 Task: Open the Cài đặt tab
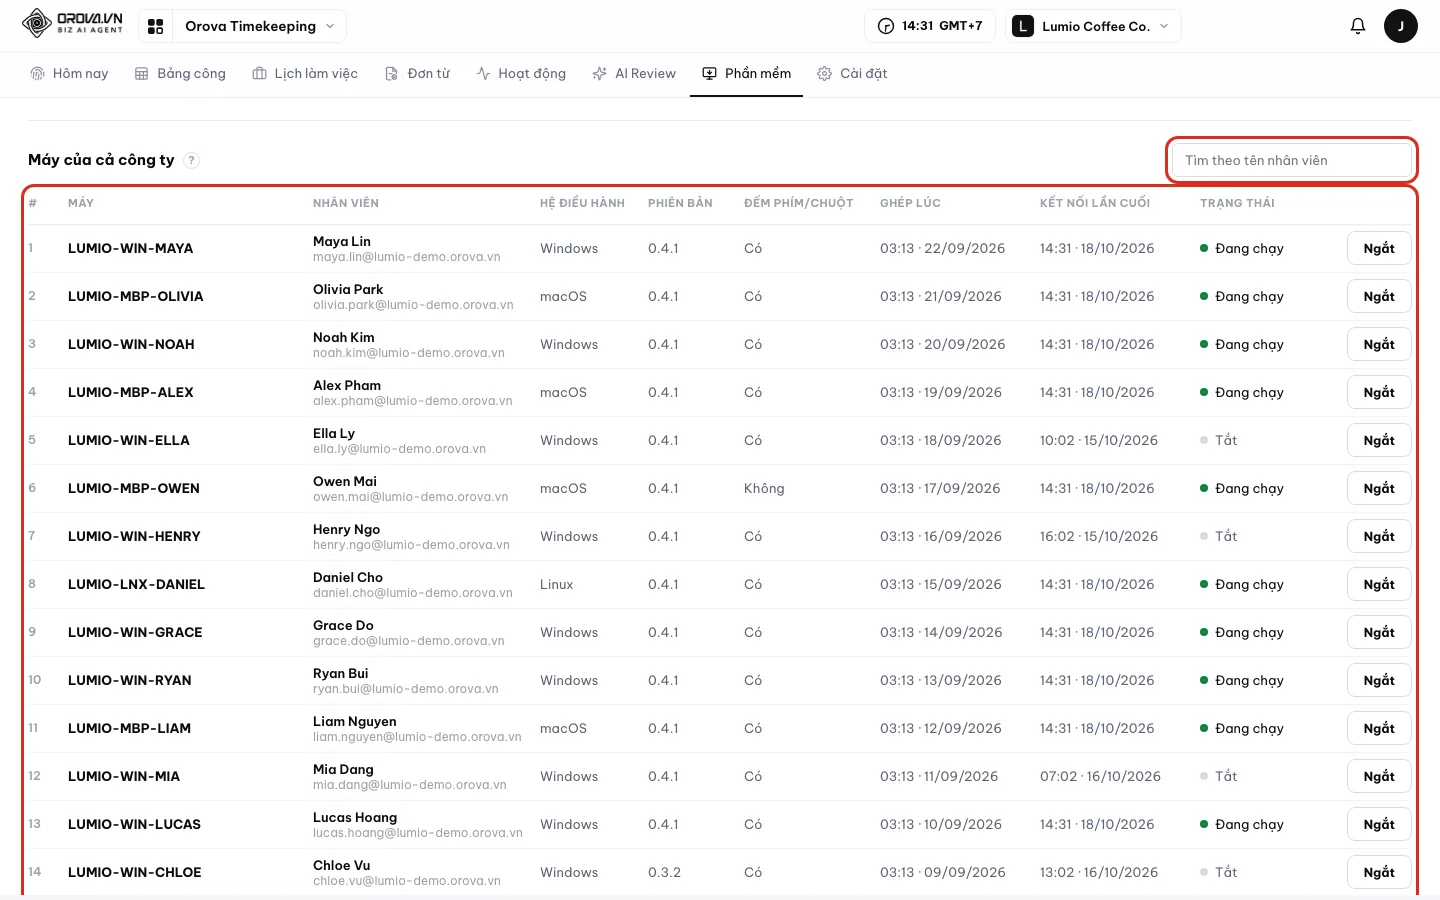point(852,74)
